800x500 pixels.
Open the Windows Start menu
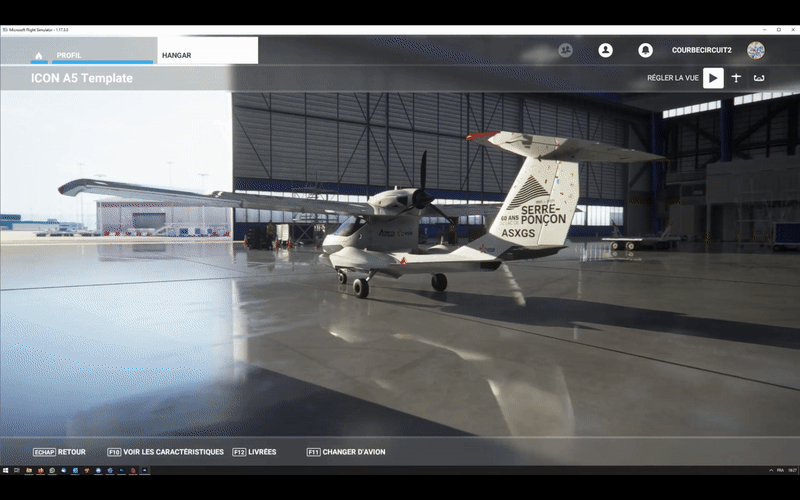tap(6, 470)
